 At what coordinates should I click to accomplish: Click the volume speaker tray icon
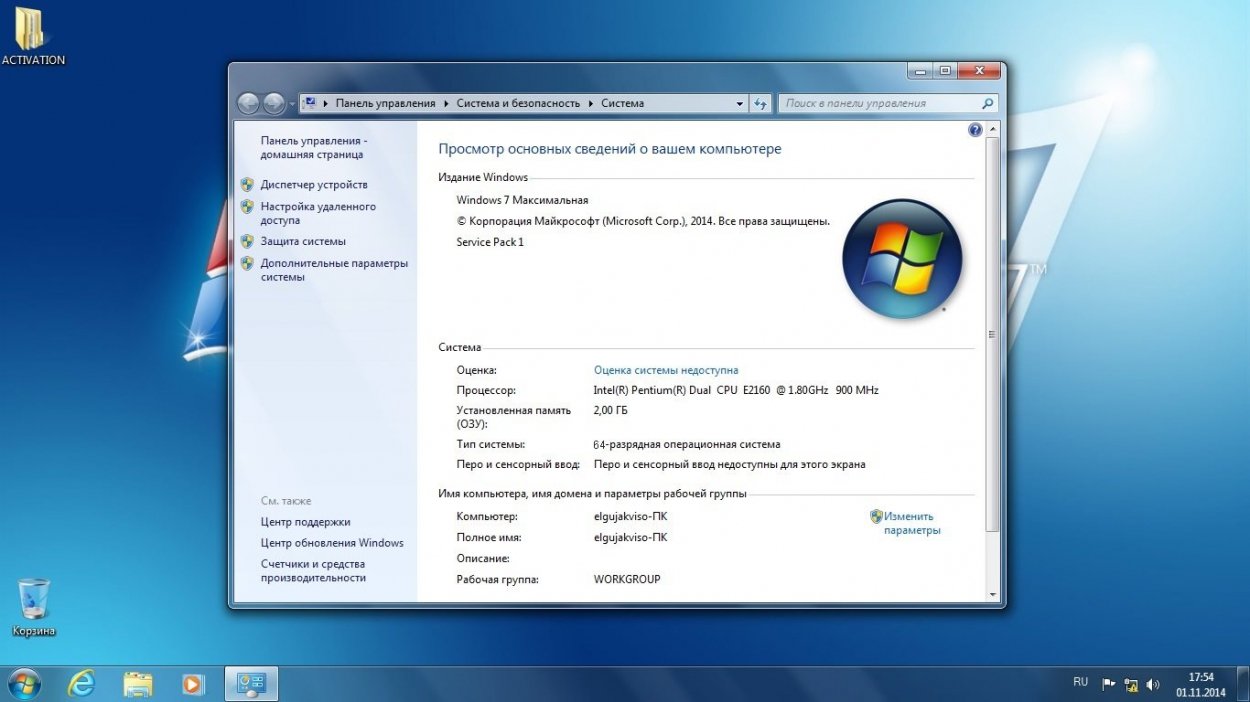click(x=1153, y=685)
